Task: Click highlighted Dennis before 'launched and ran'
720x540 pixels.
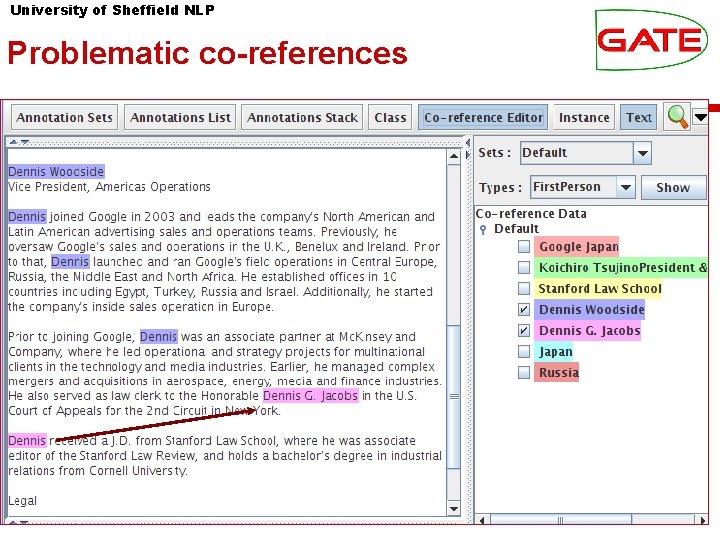Action: click(70, 261)
